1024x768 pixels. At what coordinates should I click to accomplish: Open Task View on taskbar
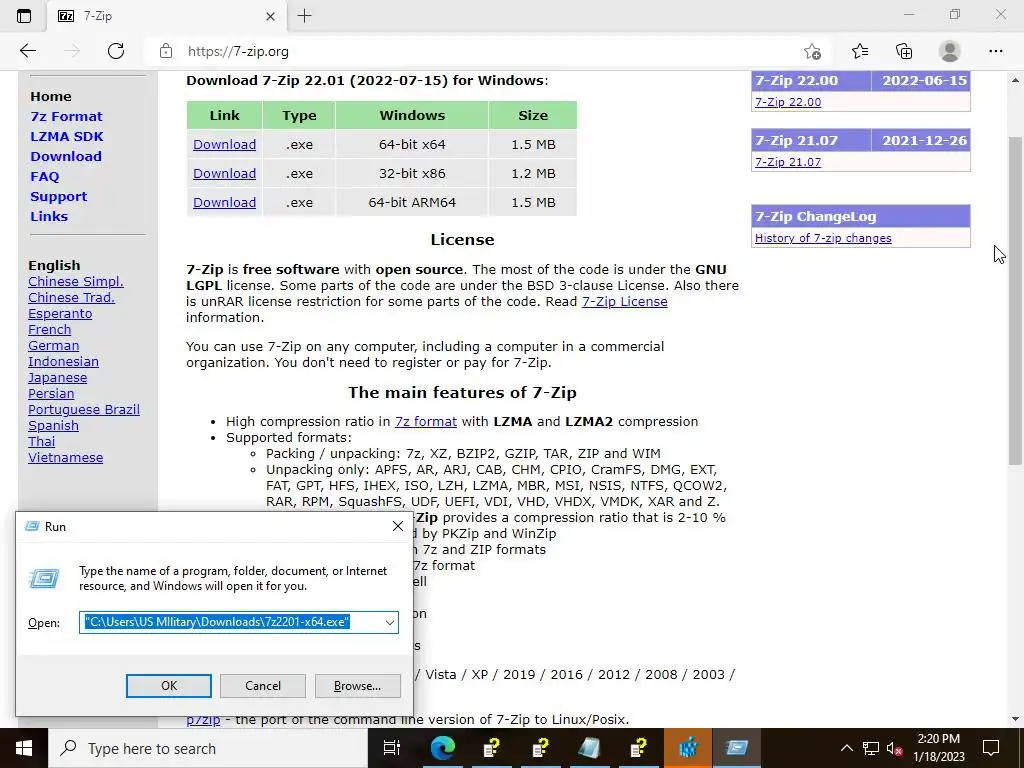point(392,748)
